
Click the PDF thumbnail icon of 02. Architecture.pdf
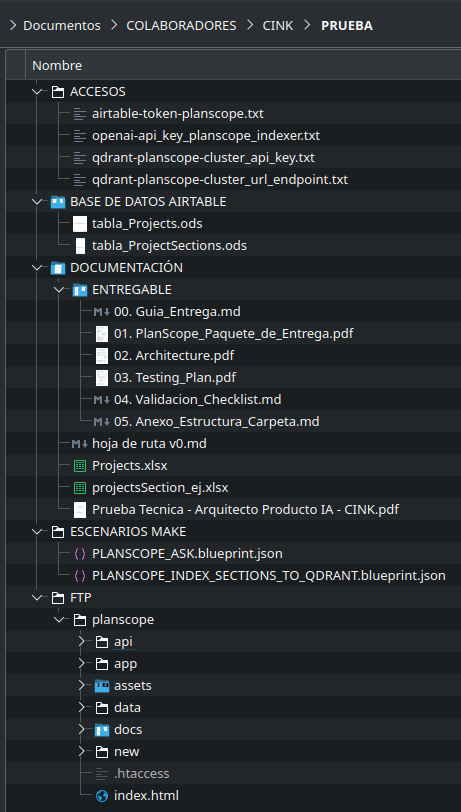(102, 356)
